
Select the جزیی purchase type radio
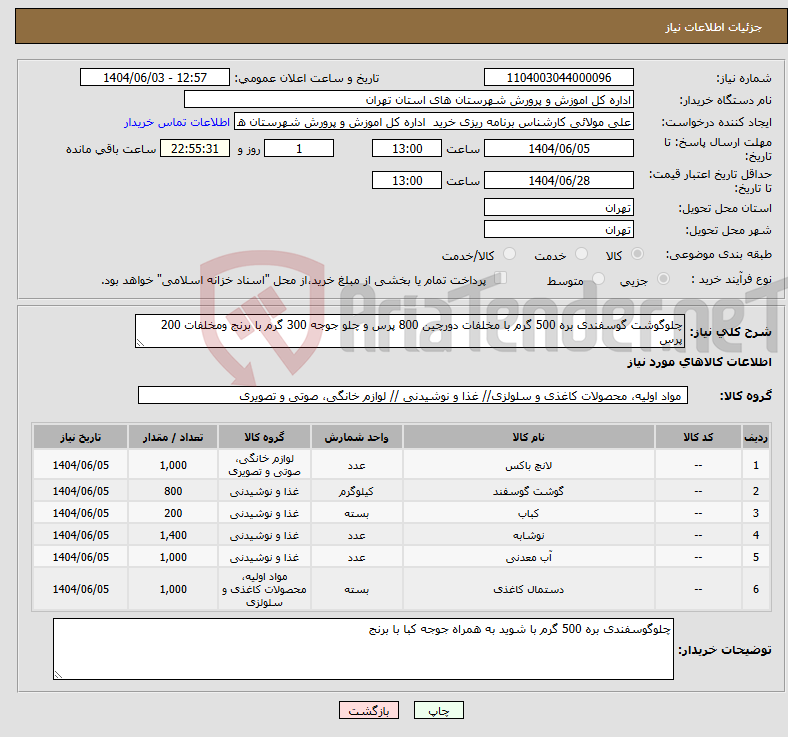[663, 279]
